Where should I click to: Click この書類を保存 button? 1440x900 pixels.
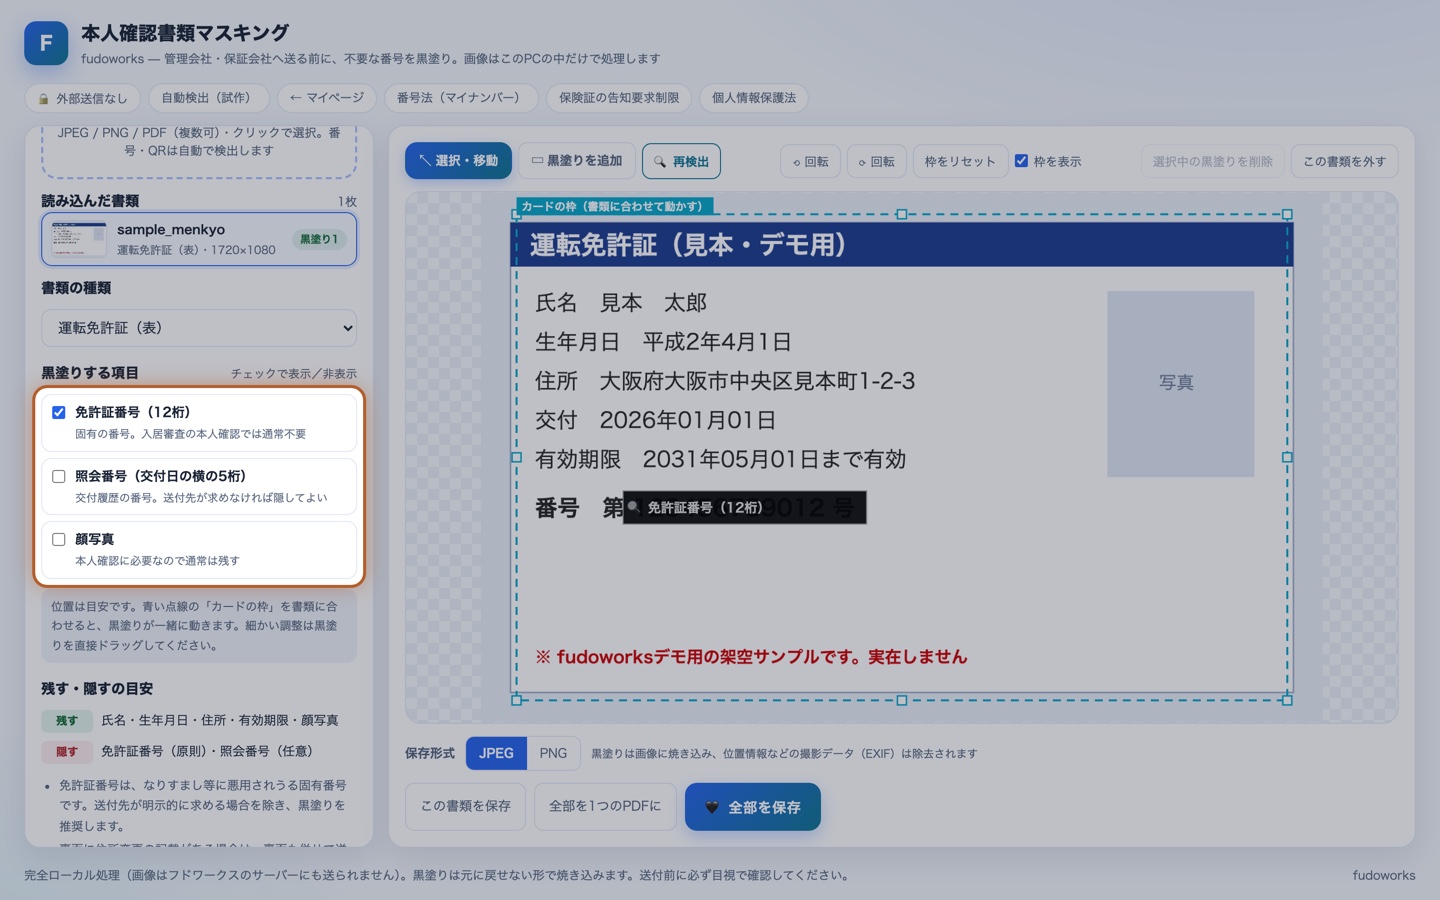[x=465, y=806]
